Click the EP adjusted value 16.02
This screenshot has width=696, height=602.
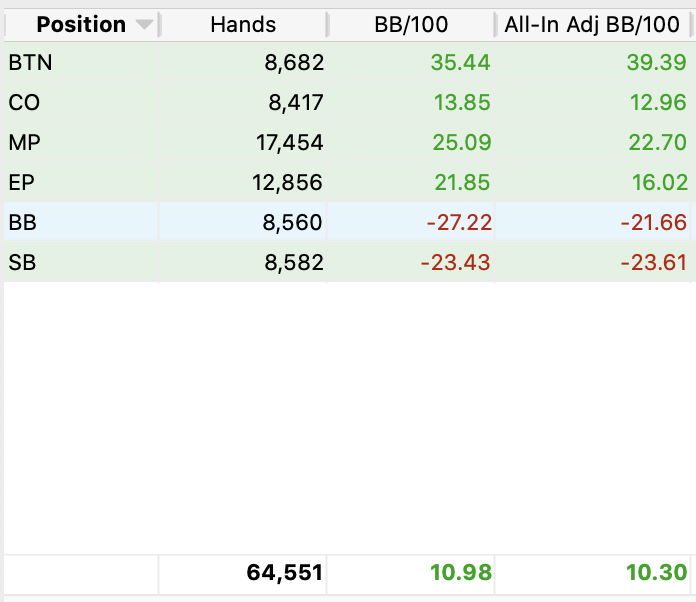point(658,182)
